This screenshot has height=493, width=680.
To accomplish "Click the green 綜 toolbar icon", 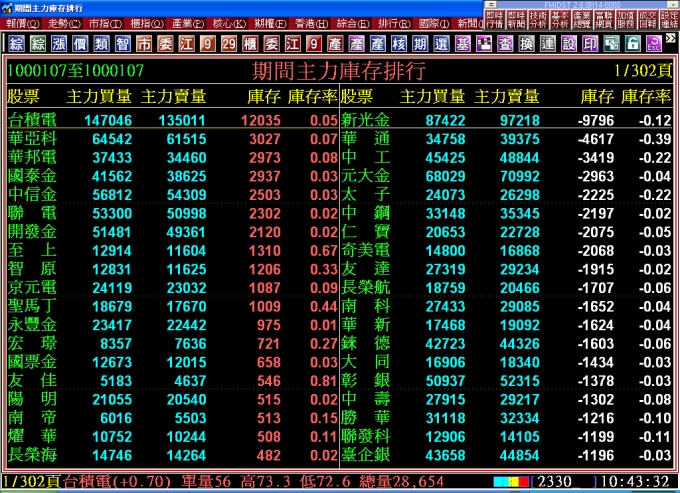I will point(38,44).
